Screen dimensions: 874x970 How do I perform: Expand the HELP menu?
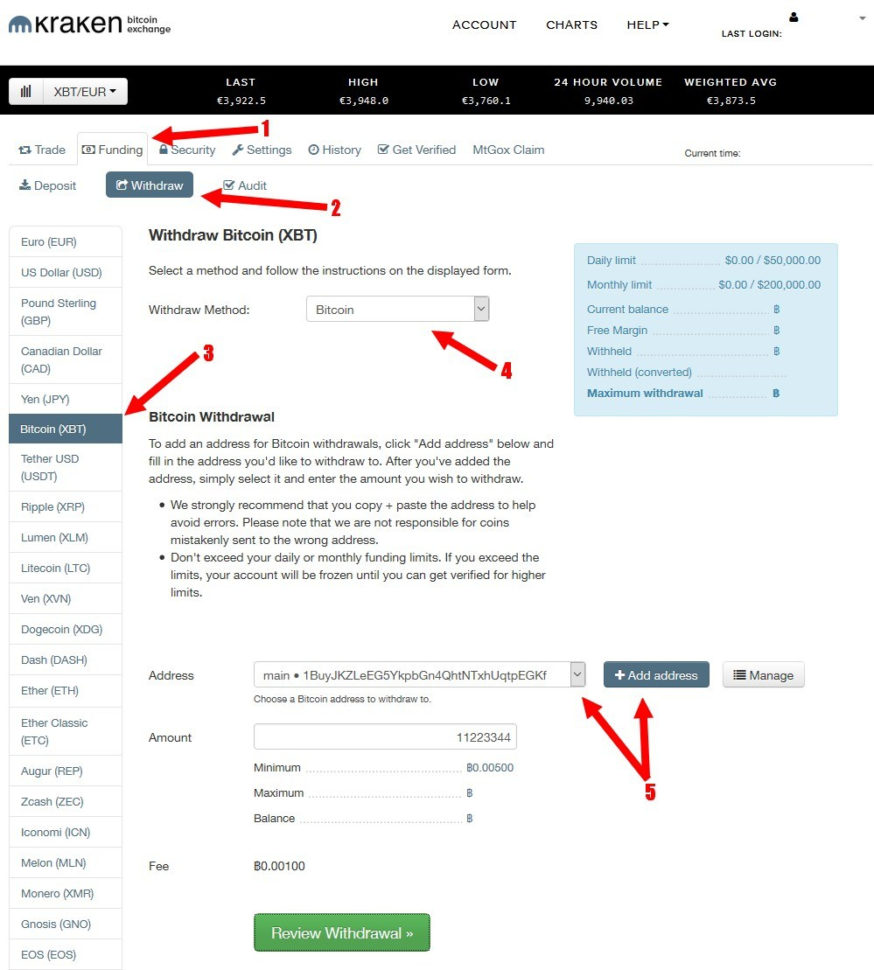click(647, 24)
